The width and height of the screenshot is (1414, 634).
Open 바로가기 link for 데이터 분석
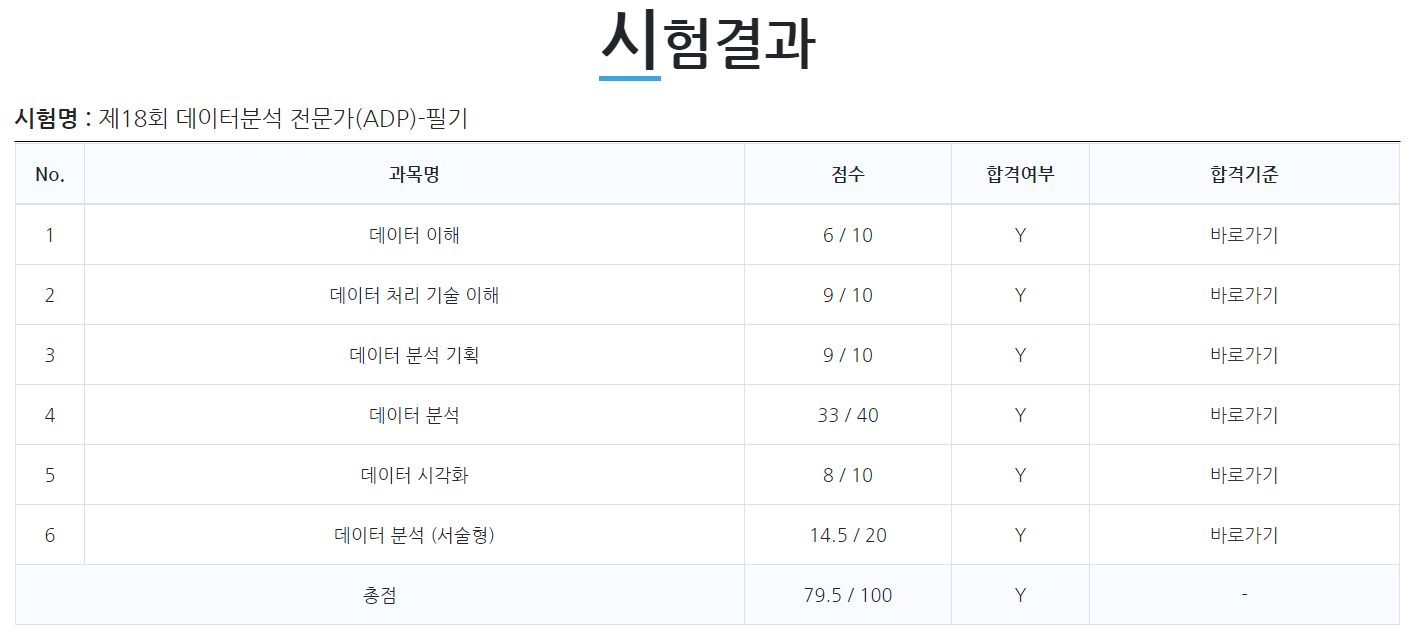point(1244,414)
